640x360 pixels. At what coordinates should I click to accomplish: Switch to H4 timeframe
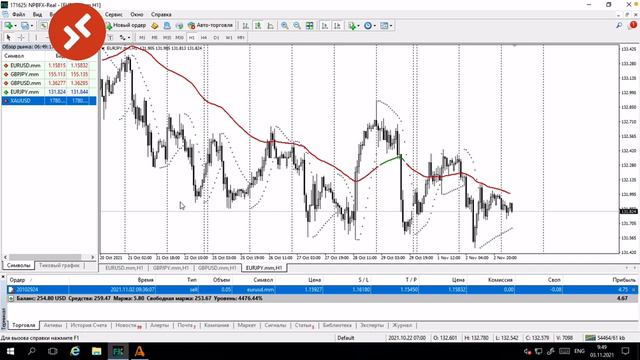tap(204, 38)
